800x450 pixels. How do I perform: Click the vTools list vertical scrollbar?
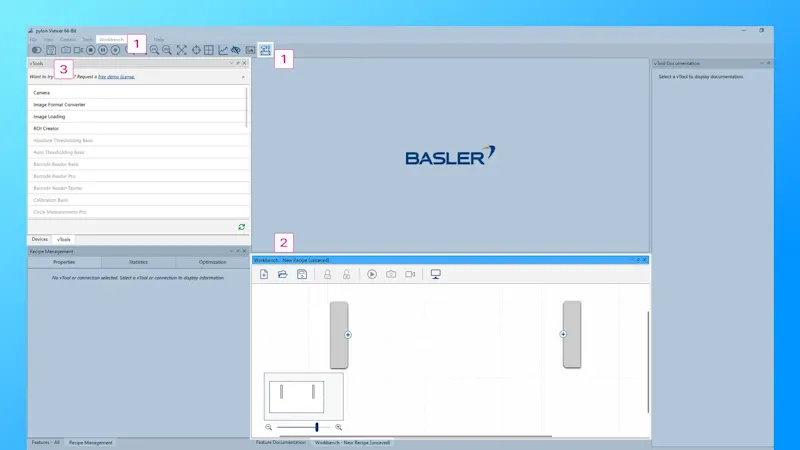click(x=247, y=108)
